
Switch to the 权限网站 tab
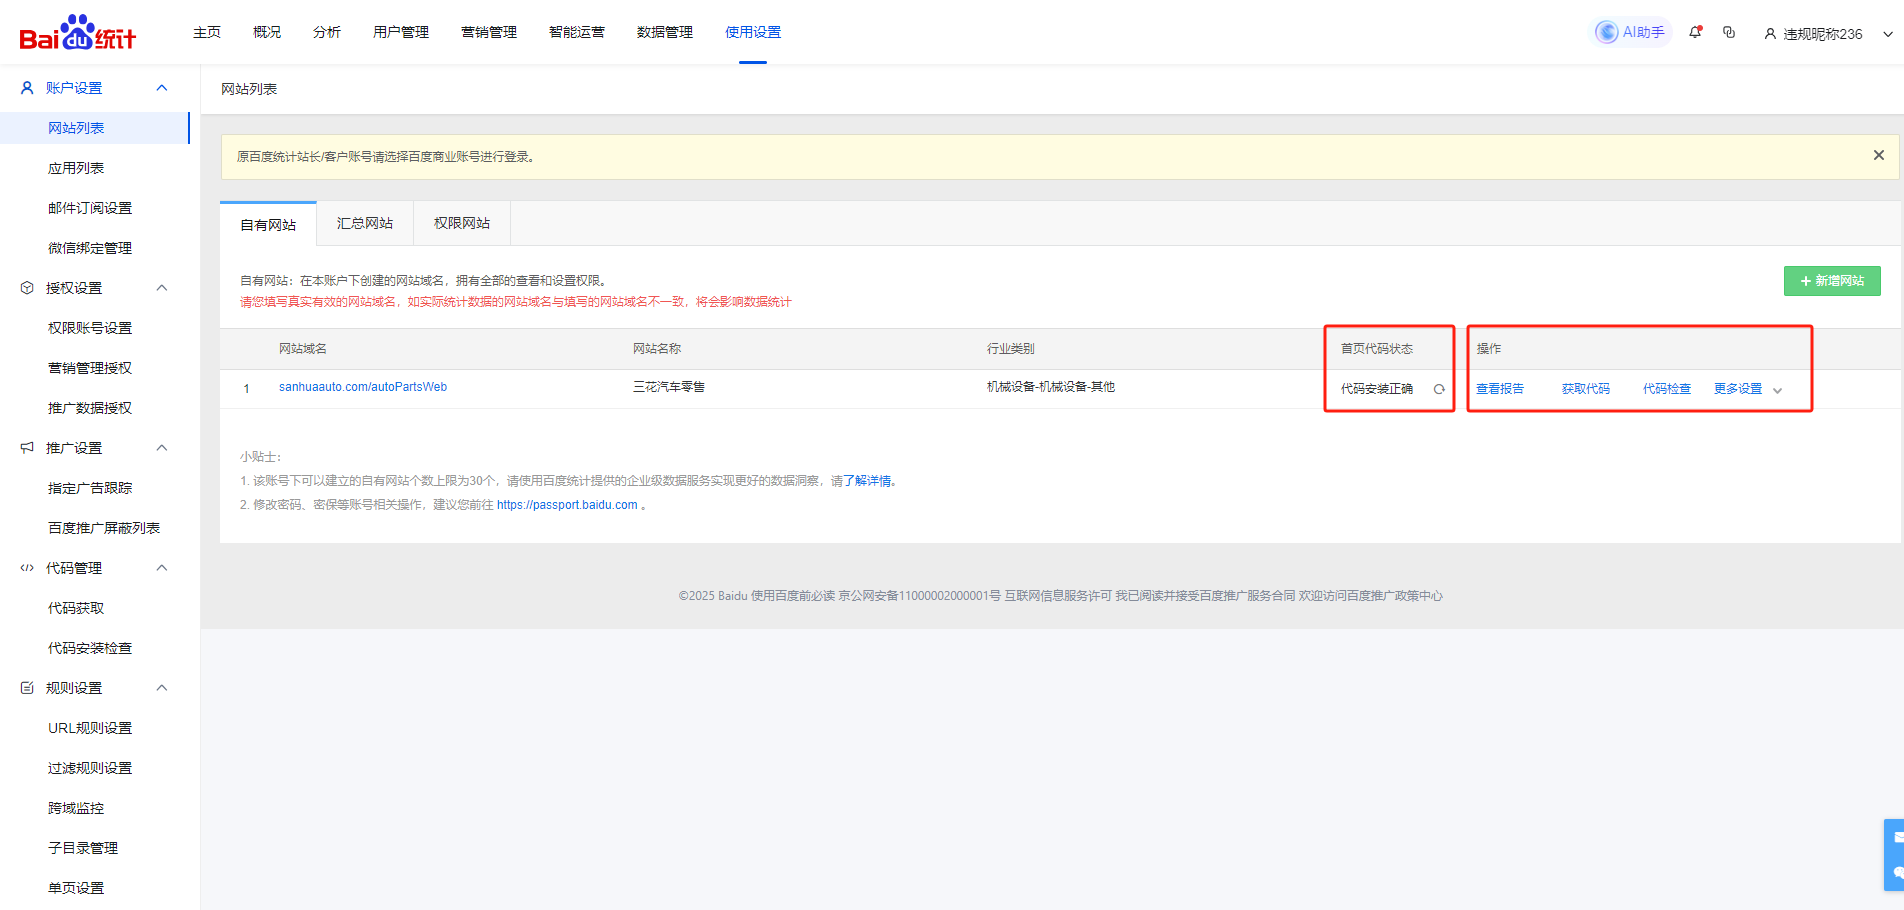462,224
